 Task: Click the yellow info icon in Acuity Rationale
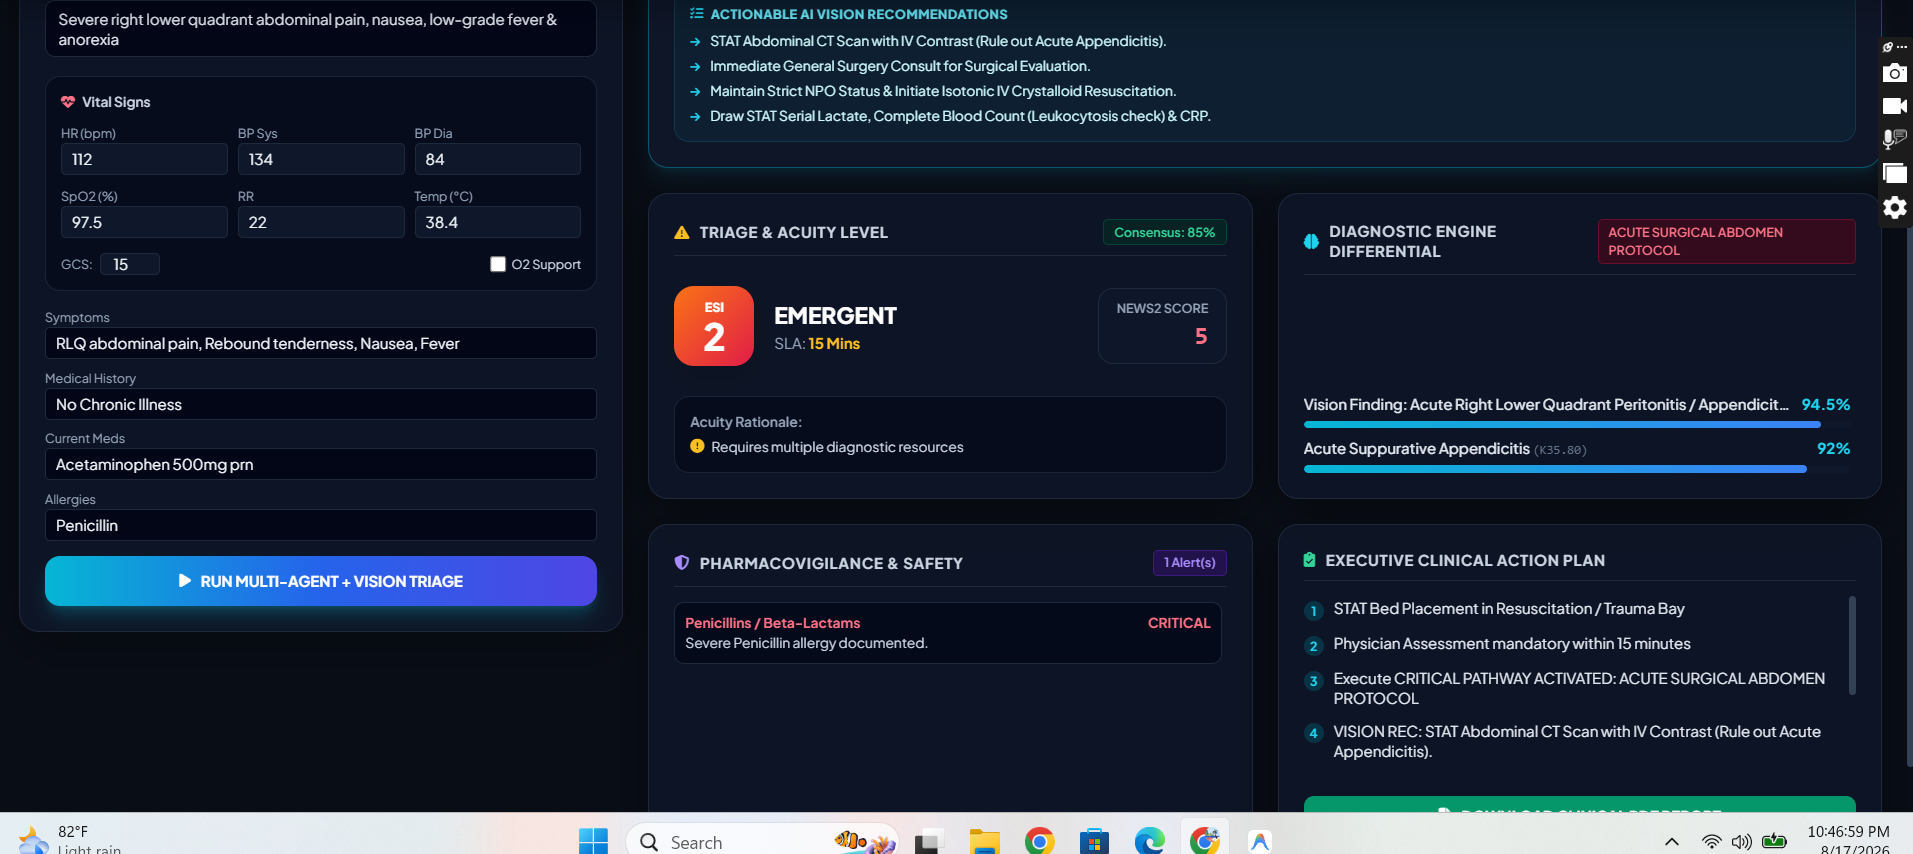697,446
